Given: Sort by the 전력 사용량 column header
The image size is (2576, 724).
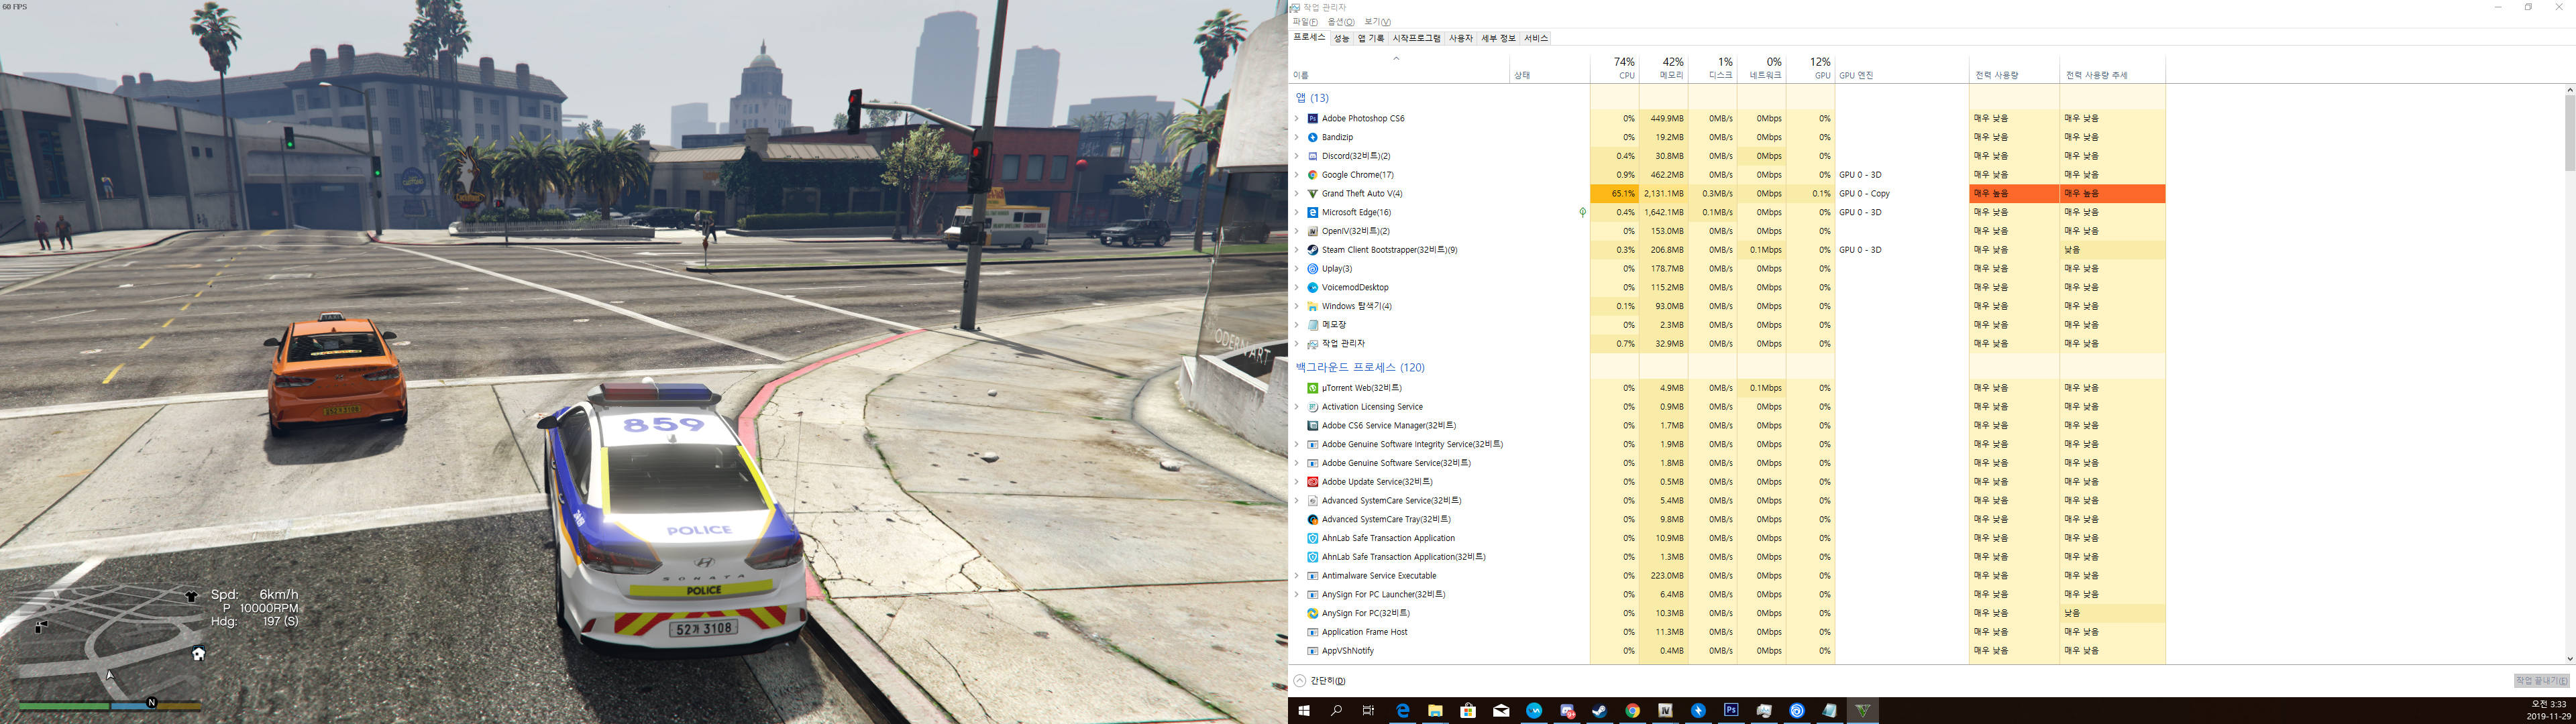Looking at the screenshot, I should tap(2014, 68).
